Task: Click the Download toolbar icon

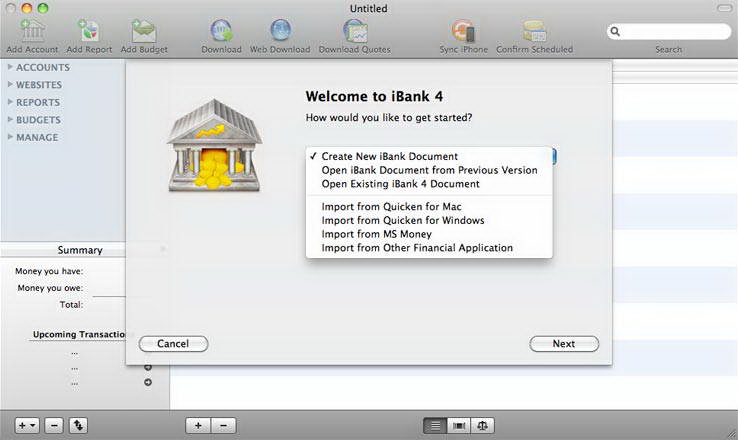Action: tap(221, 31)
